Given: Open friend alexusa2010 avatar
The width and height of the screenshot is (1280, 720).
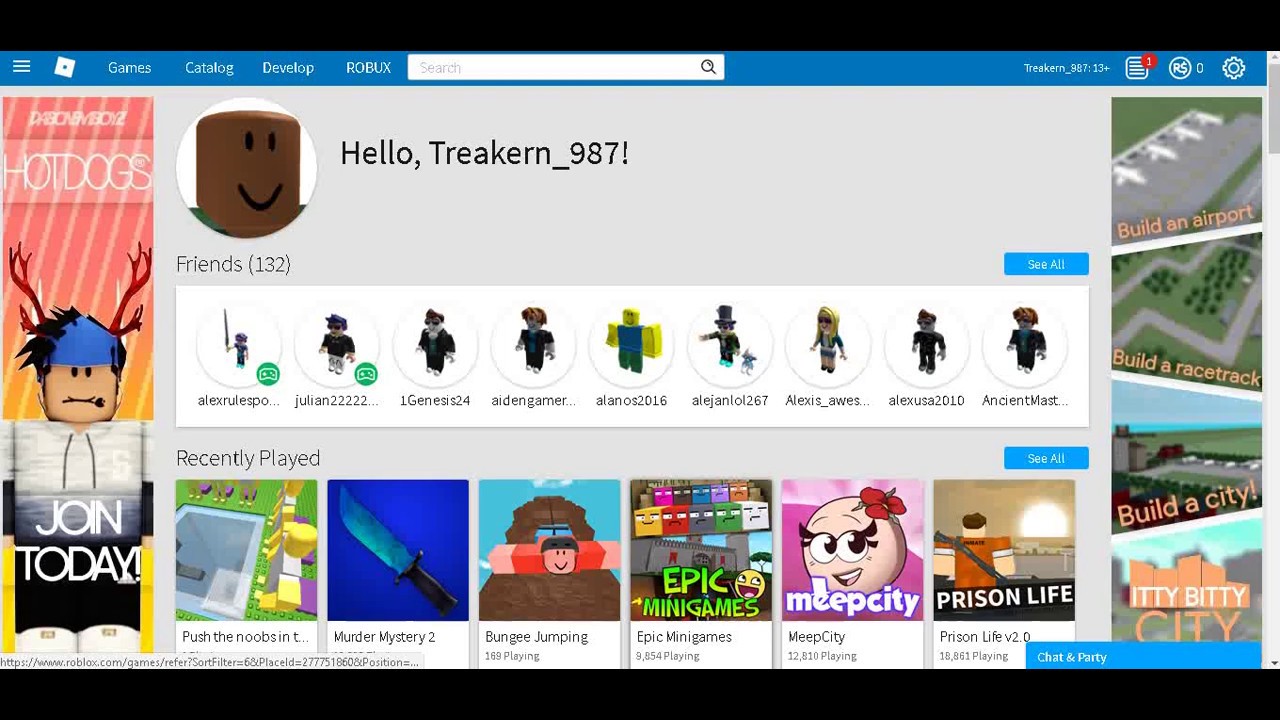Looking at the screenshot, I should pos(926,343).
